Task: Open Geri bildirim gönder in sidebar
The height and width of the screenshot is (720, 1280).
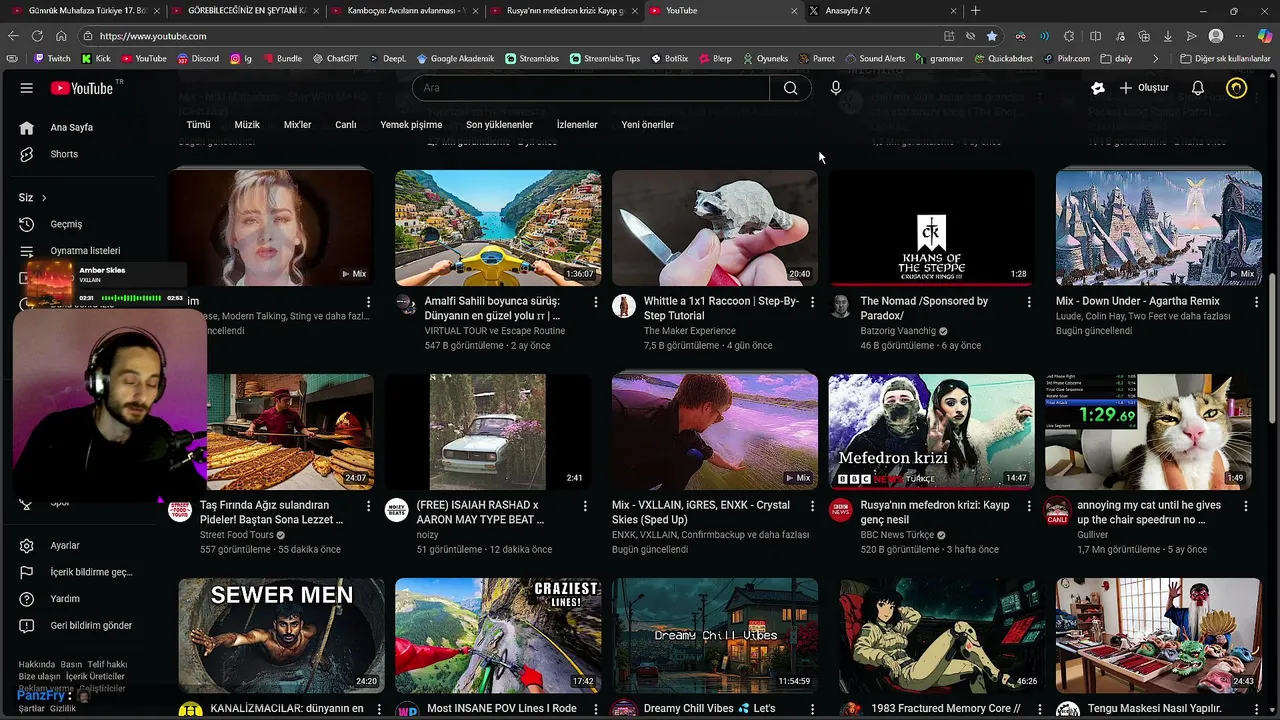Action: 90,625
